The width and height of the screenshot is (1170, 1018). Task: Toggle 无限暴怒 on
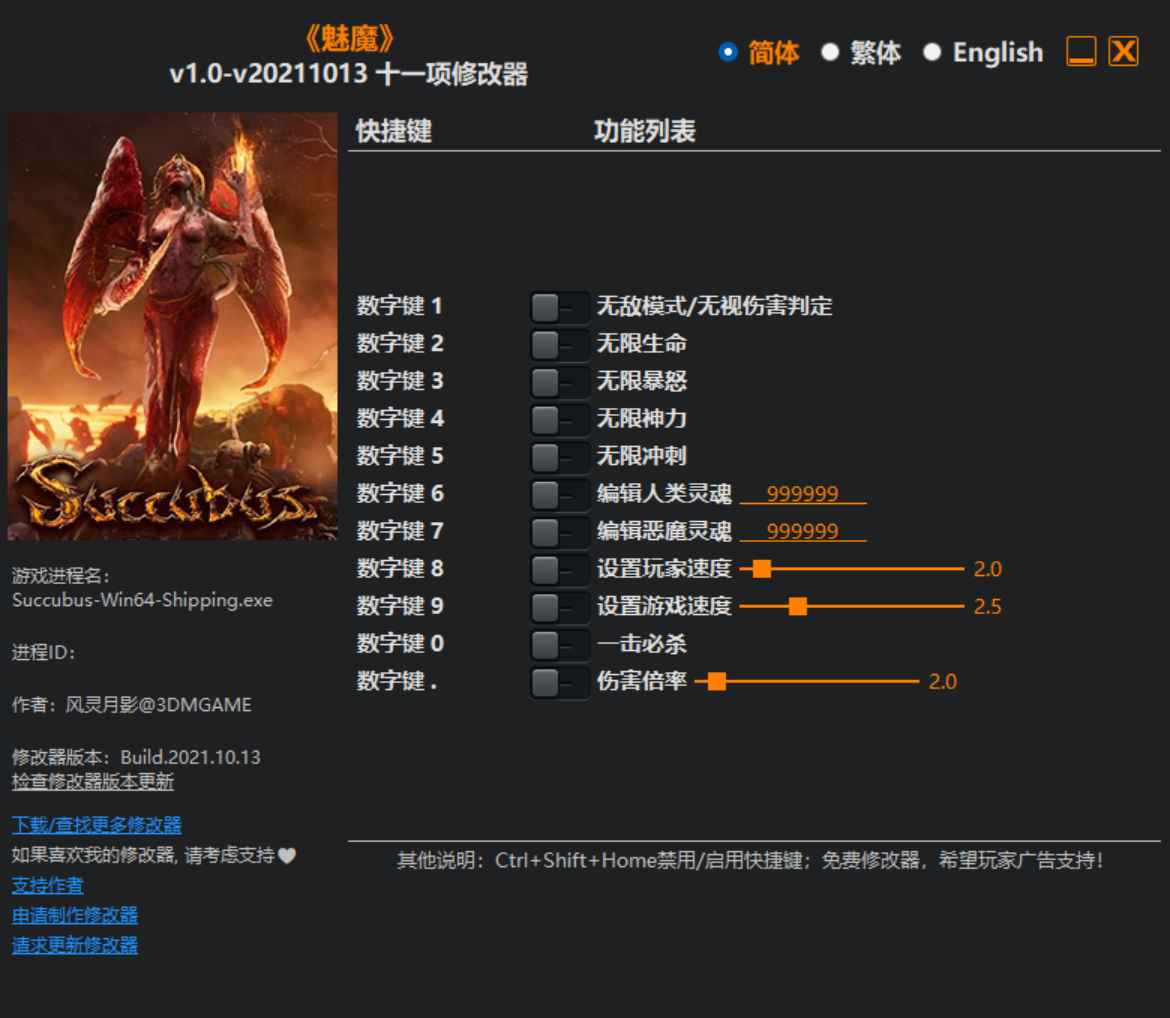560,381
